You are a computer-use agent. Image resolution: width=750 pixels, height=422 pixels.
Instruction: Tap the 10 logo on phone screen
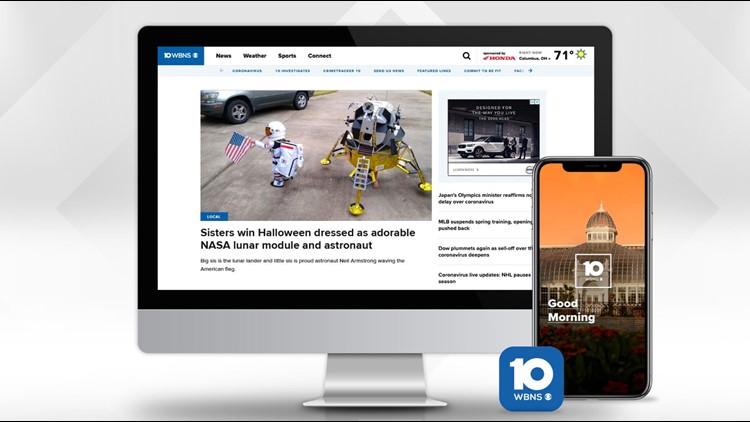(592, 271)
